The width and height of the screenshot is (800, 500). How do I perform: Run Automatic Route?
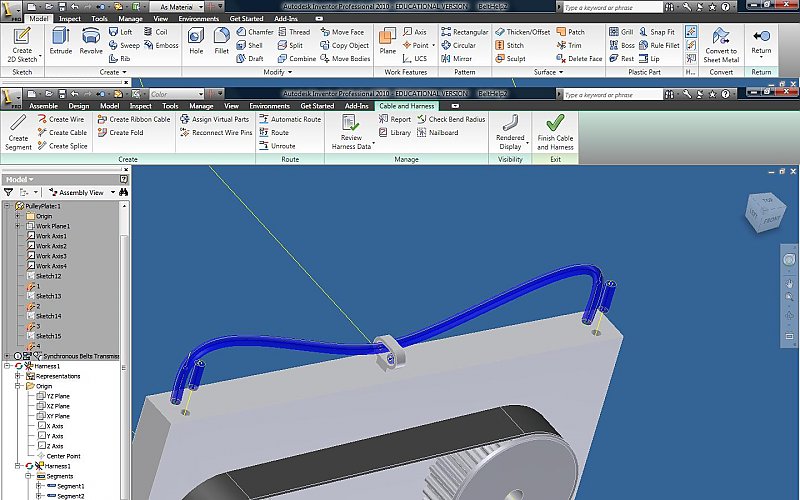tap(290, 119)
